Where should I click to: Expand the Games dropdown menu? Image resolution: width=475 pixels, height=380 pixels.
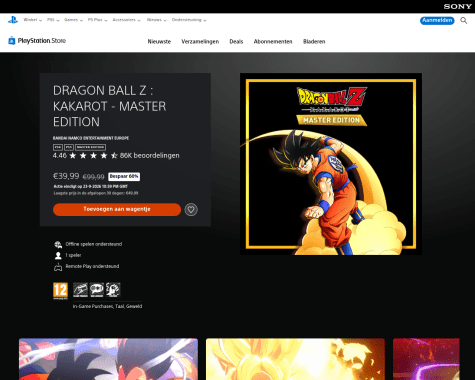[x=73, y=20]
